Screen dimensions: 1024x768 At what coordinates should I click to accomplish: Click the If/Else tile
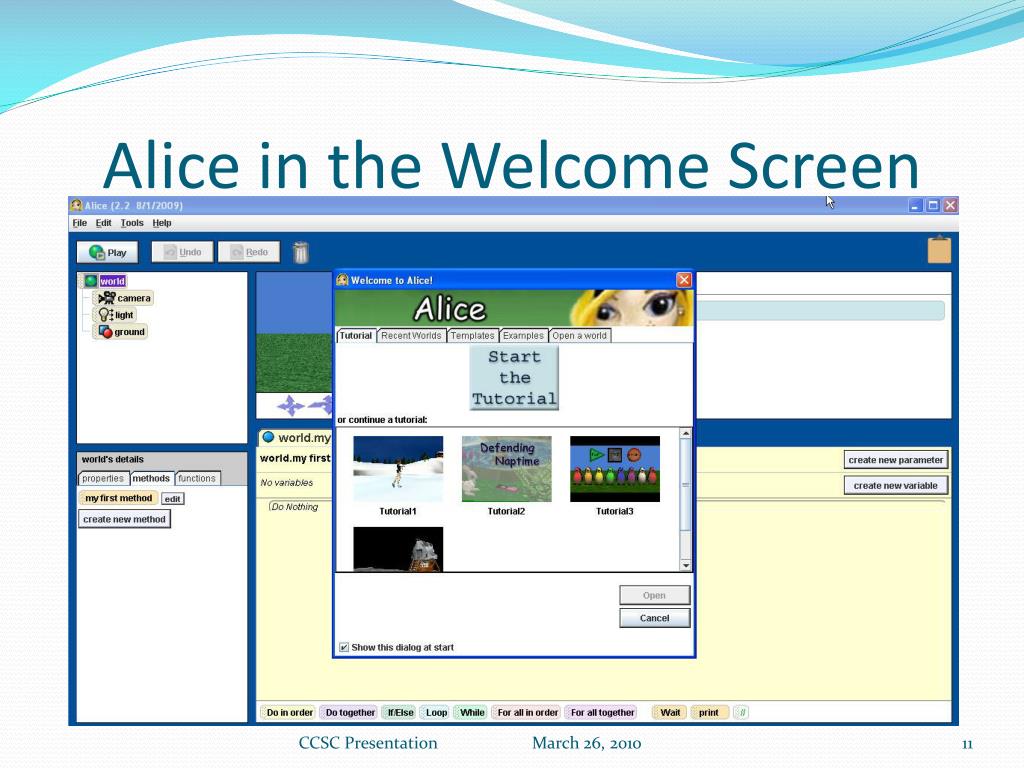pyautogui.click(x=400, y=712)
